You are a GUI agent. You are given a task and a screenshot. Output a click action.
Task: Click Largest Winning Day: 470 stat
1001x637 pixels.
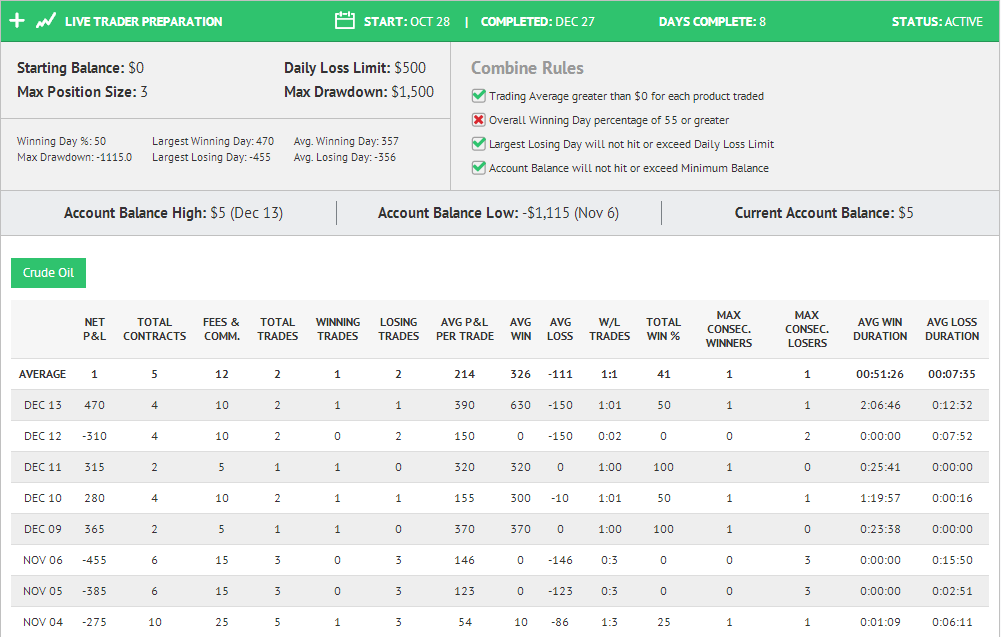pyautogui.click(x=213, y=141)
